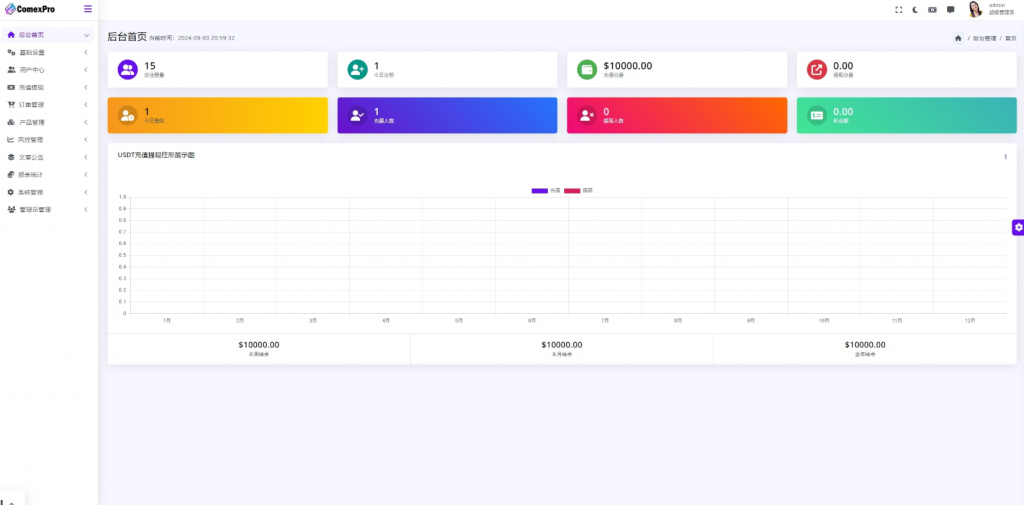Click the group icon beside 管理员管理
The image size is (1024, 505).
pos(11,210)
